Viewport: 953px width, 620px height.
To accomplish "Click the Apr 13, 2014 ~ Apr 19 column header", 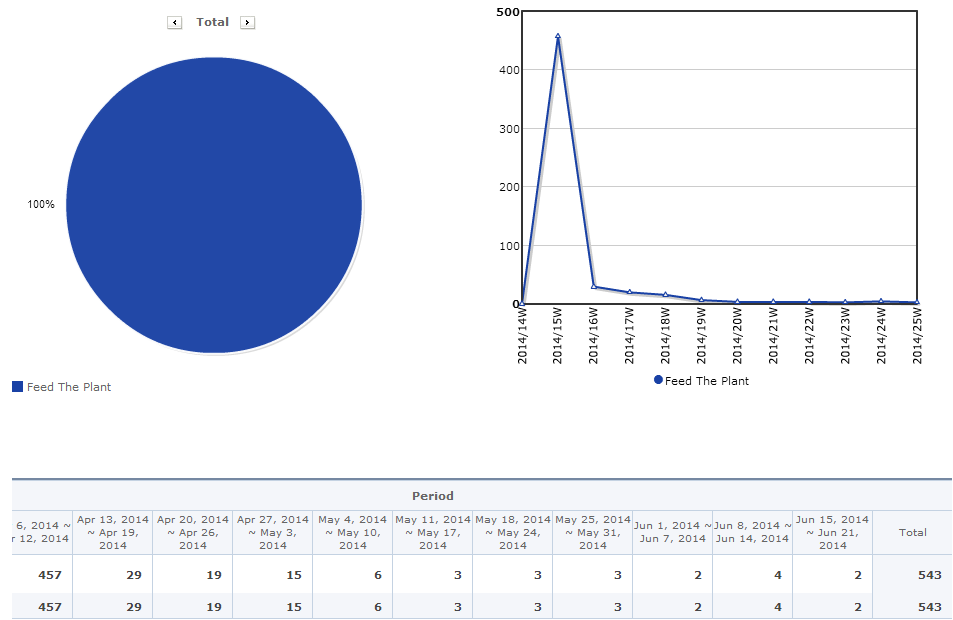I will 112,532.
